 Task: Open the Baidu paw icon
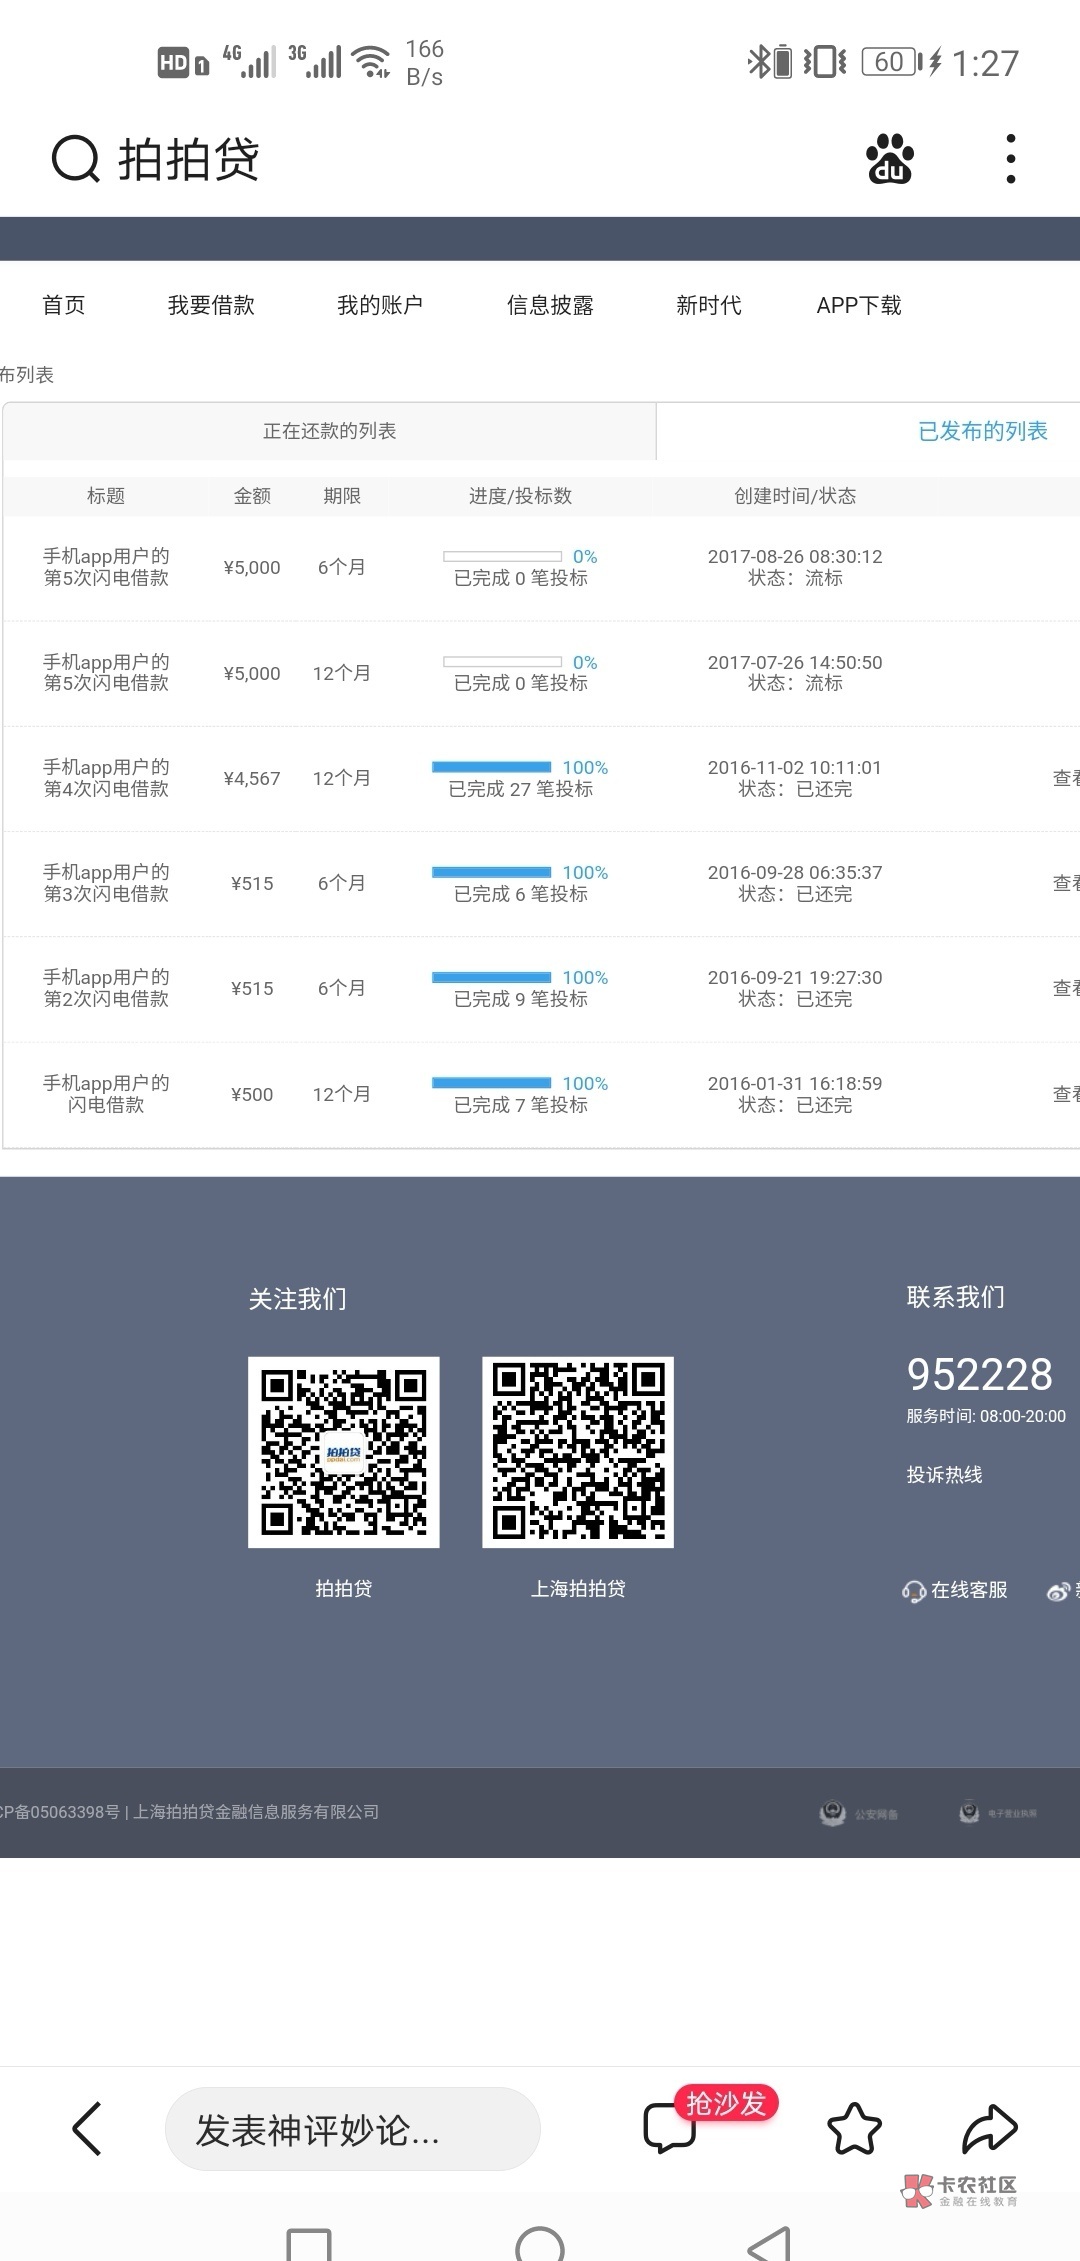[889, 159]
